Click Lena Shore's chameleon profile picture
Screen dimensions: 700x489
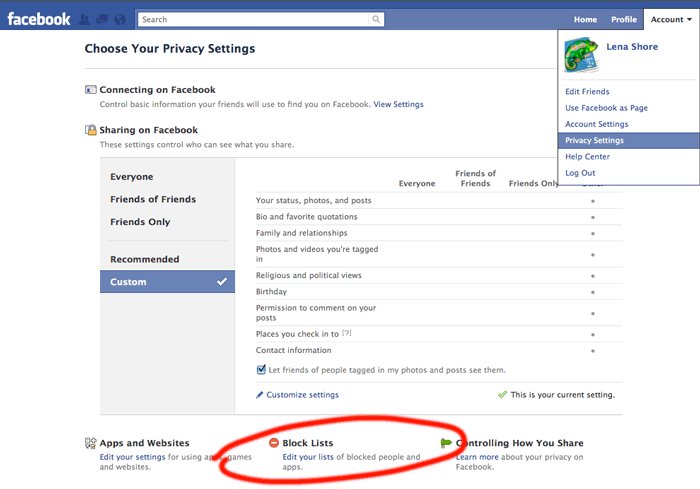pos(581,55)
